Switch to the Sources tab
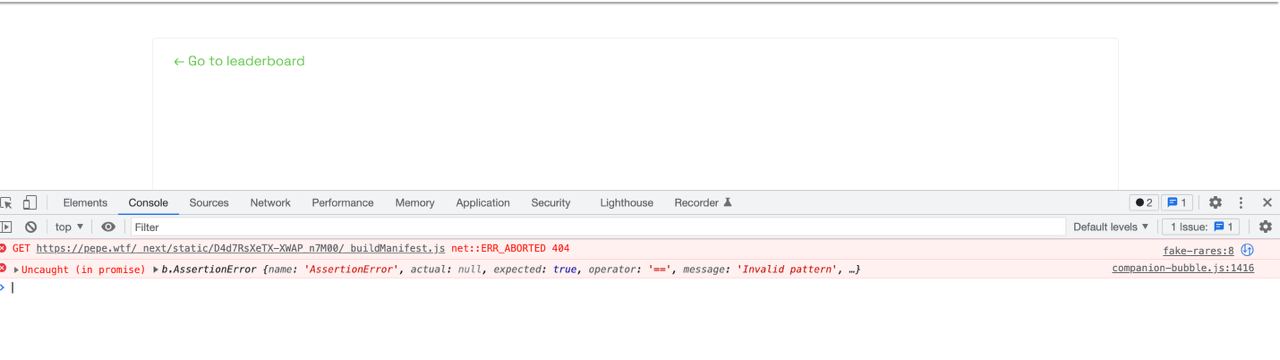The image size is (1280, 360). coord(209,202)
